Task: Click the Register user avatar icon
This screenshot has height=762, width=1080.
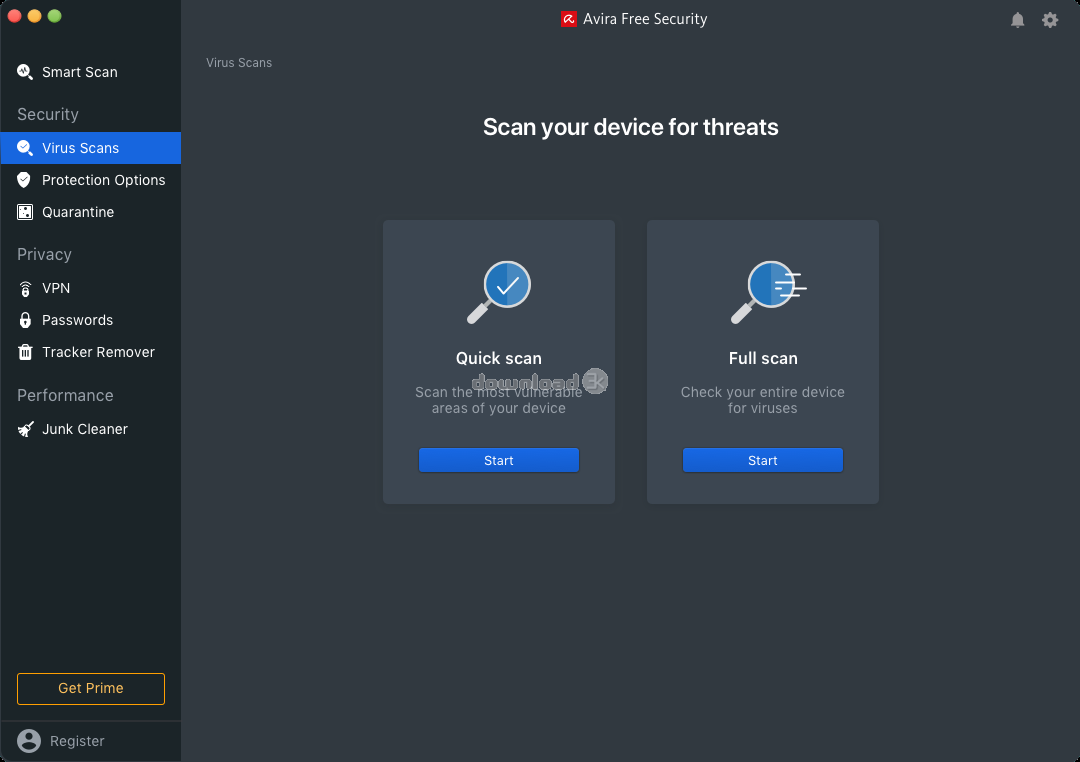Action: 29,741
